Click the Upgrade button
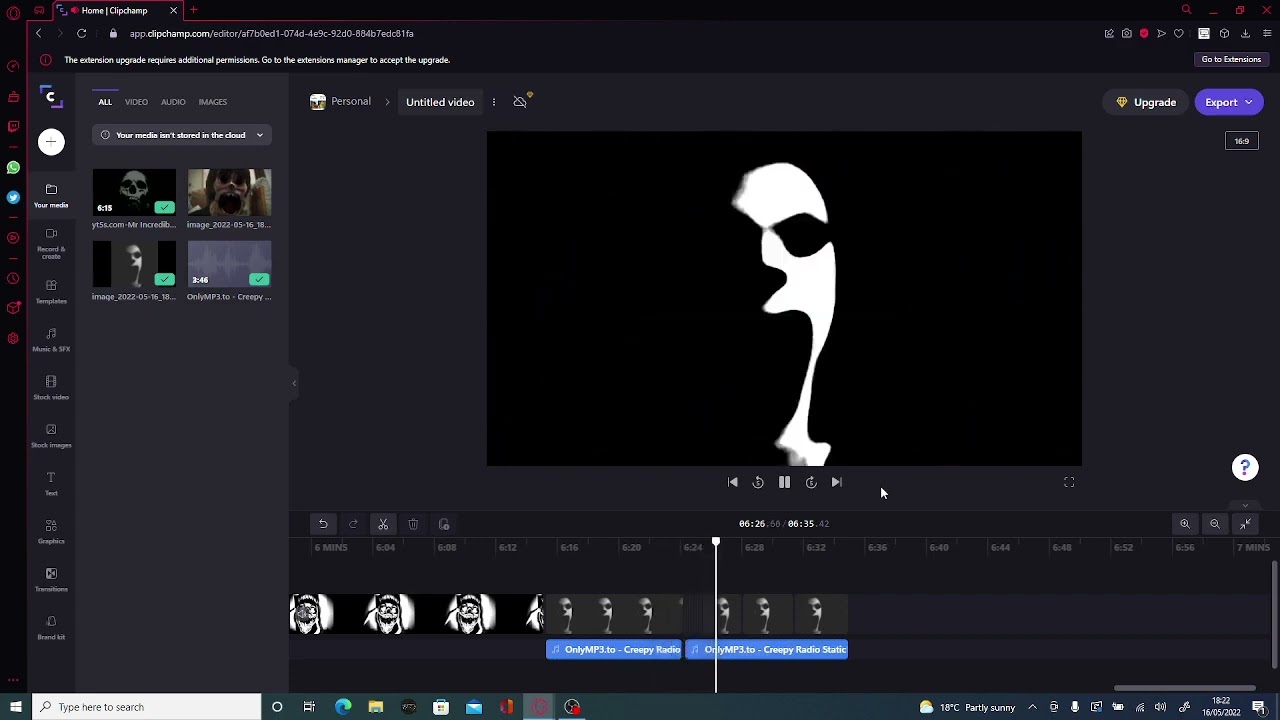Screen dimensions: 1280x720 (1146, 102)
